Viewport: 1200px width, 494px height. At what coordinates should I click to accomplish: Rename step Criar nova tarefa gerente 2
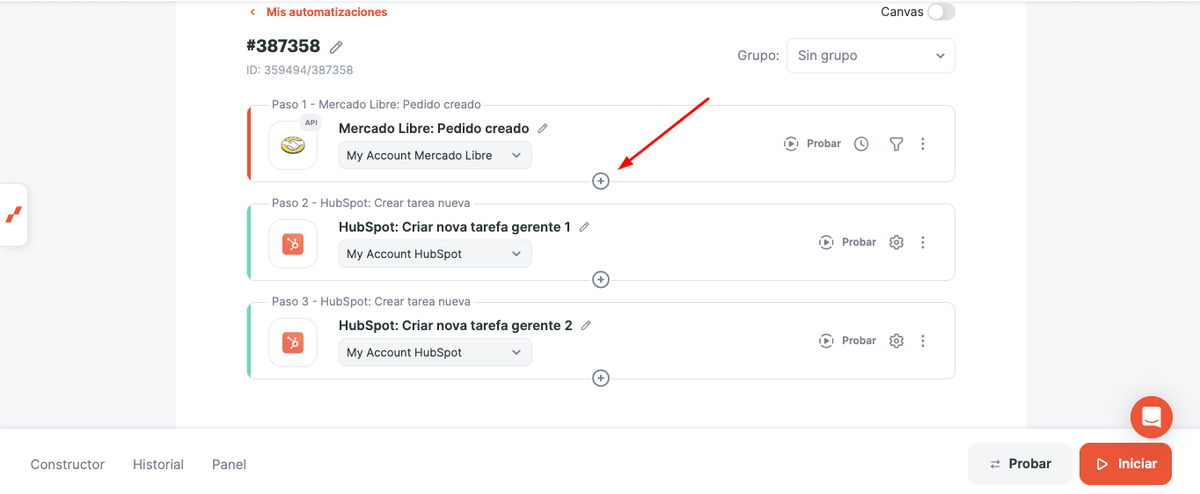click(x=587, y=325)
